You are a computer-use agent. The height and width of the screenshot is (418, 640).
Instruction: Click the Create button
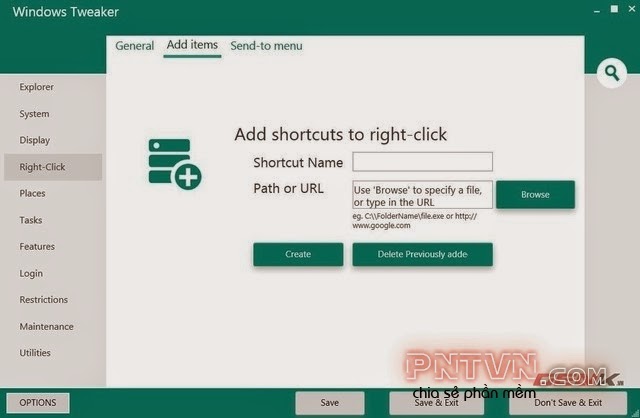point(298,254)
